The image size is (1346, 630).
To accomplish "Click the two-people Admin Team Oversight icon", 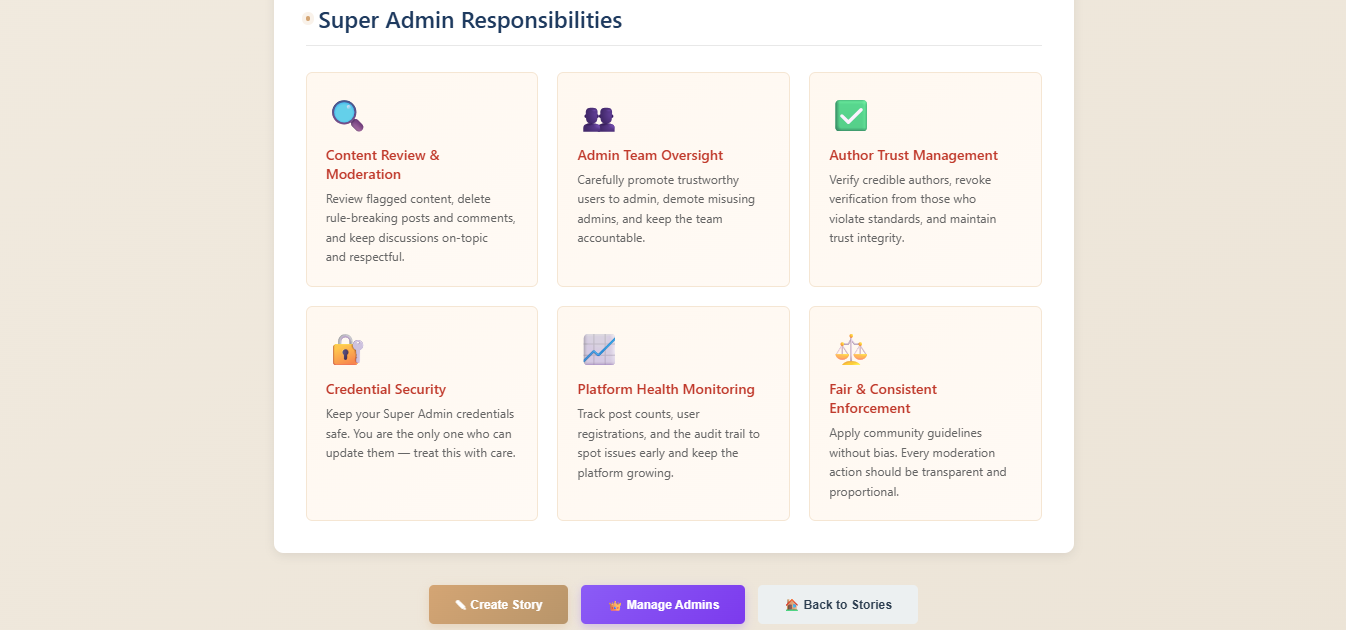I will pos(598,119).
